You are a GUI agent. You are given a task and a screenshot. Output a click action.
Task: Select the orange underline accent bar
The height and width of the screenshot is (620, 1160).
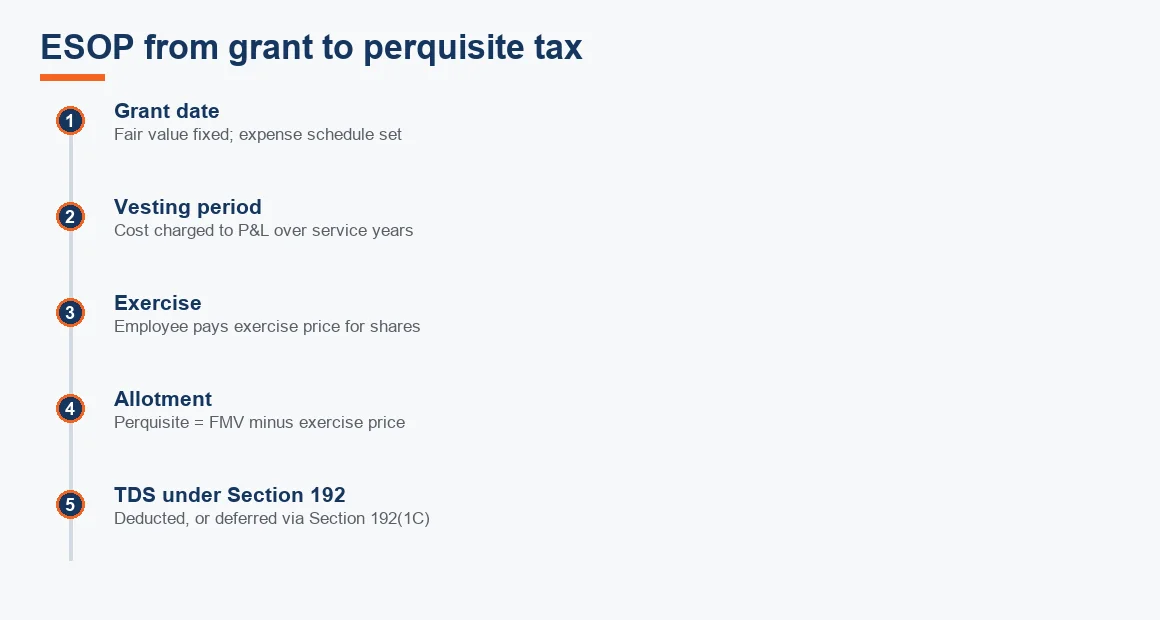pos(72,77)
